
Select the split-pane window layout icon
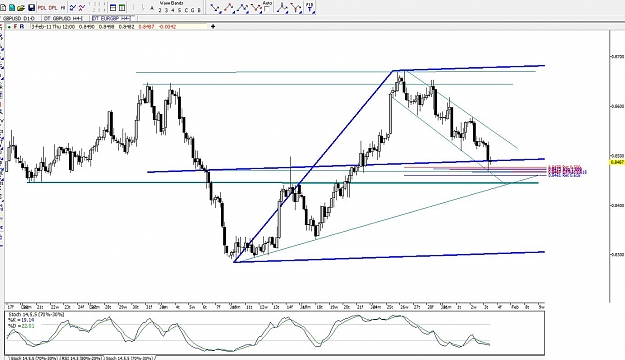coord(122,8)
